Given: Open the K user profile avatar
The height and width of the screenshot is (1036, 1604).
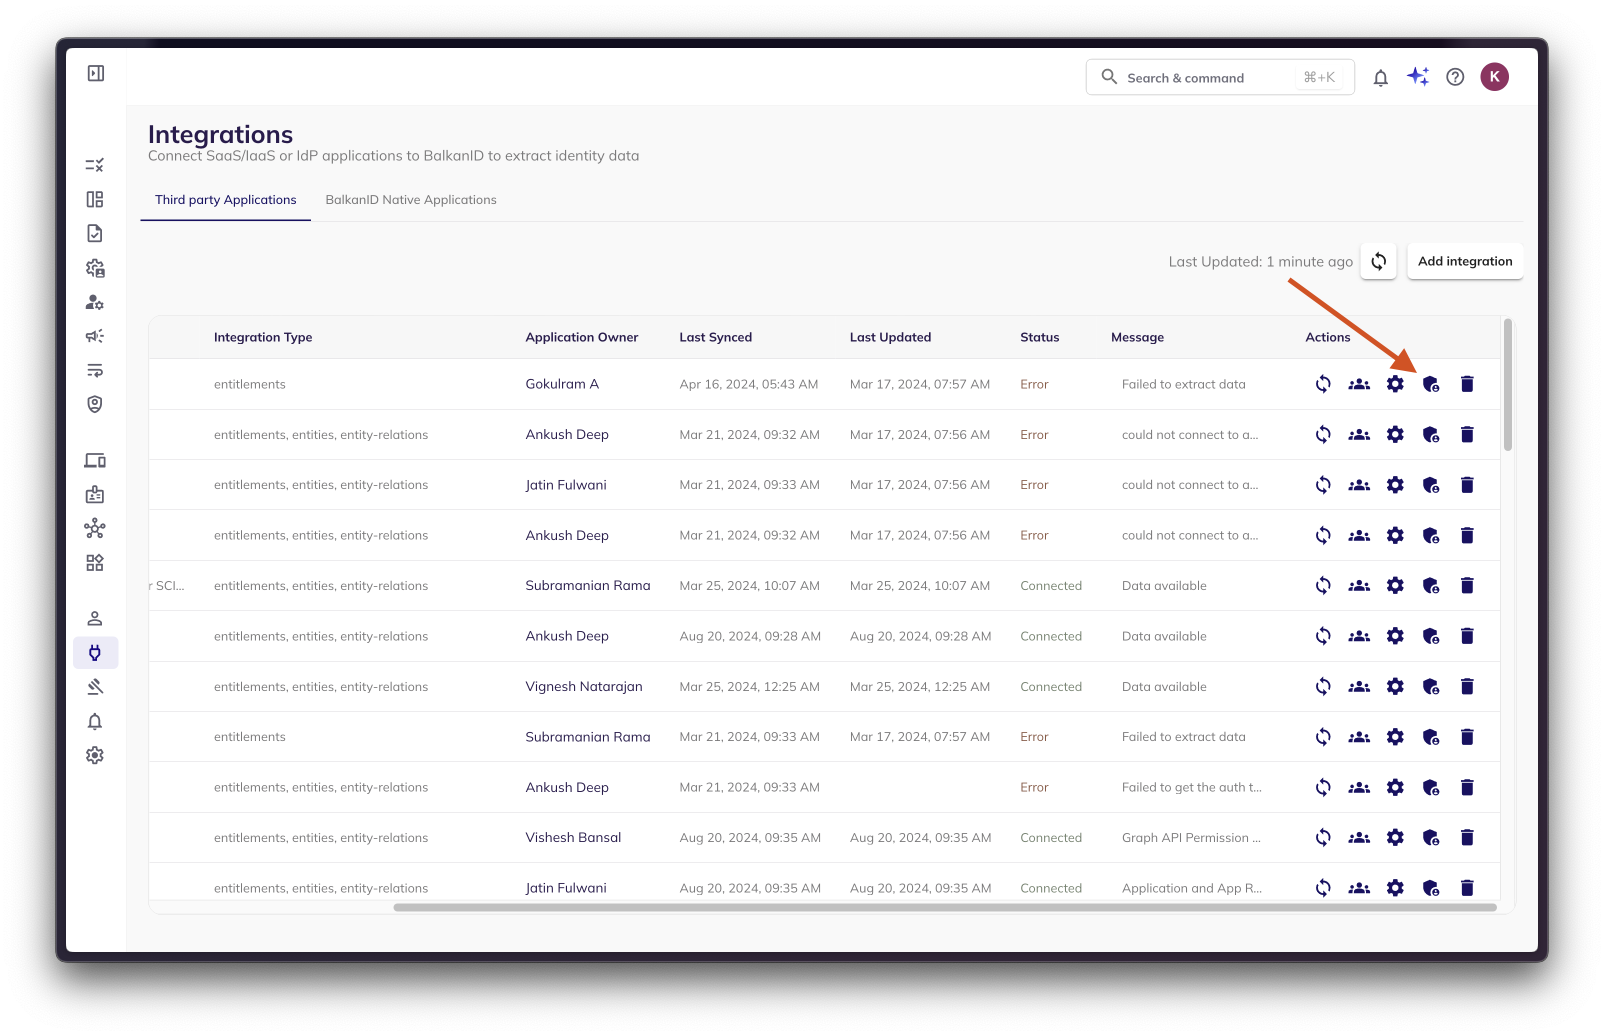Looking at the screenshot, I should [x=1494, y=77].
